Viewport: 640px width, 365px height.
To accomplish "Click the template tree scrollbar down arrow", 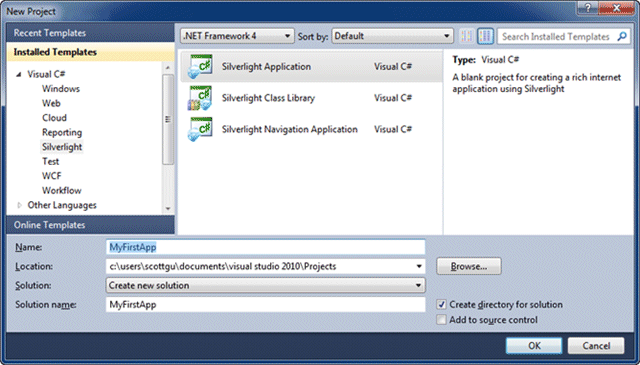I will click(168, 209).
